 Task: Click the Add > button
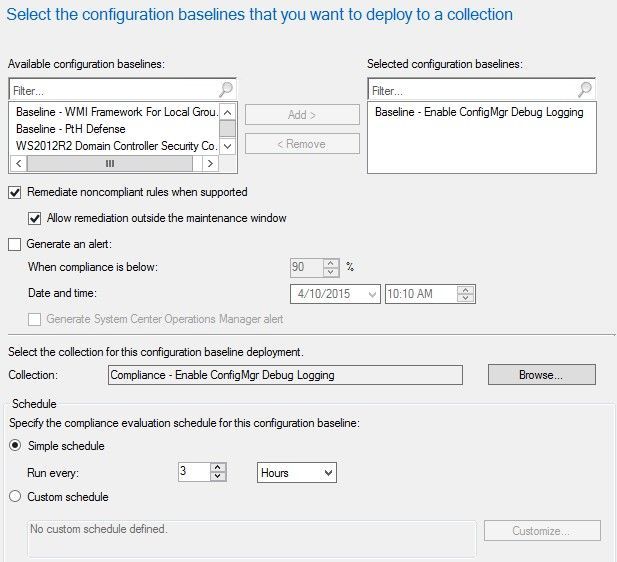coord(302,115)
